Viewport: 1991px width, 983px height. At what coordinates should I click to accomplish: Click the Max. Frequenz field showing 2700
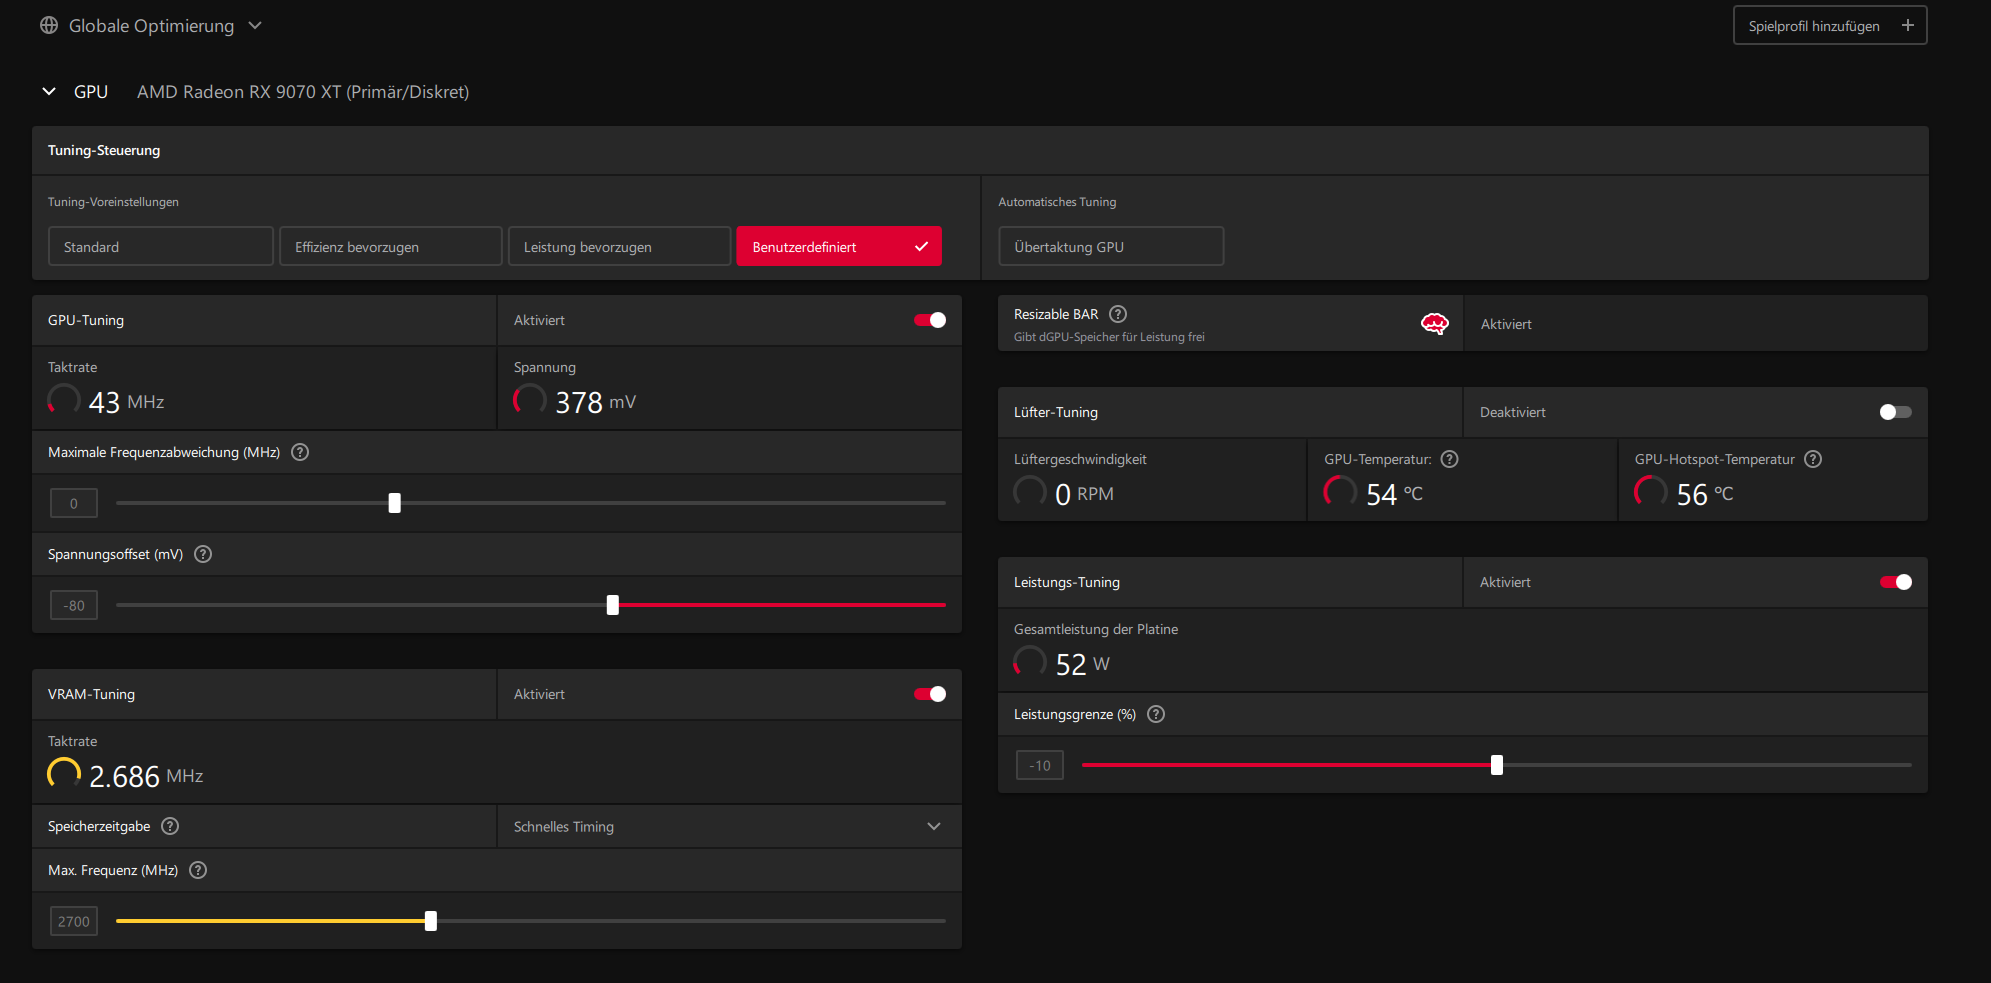(74, 921)
